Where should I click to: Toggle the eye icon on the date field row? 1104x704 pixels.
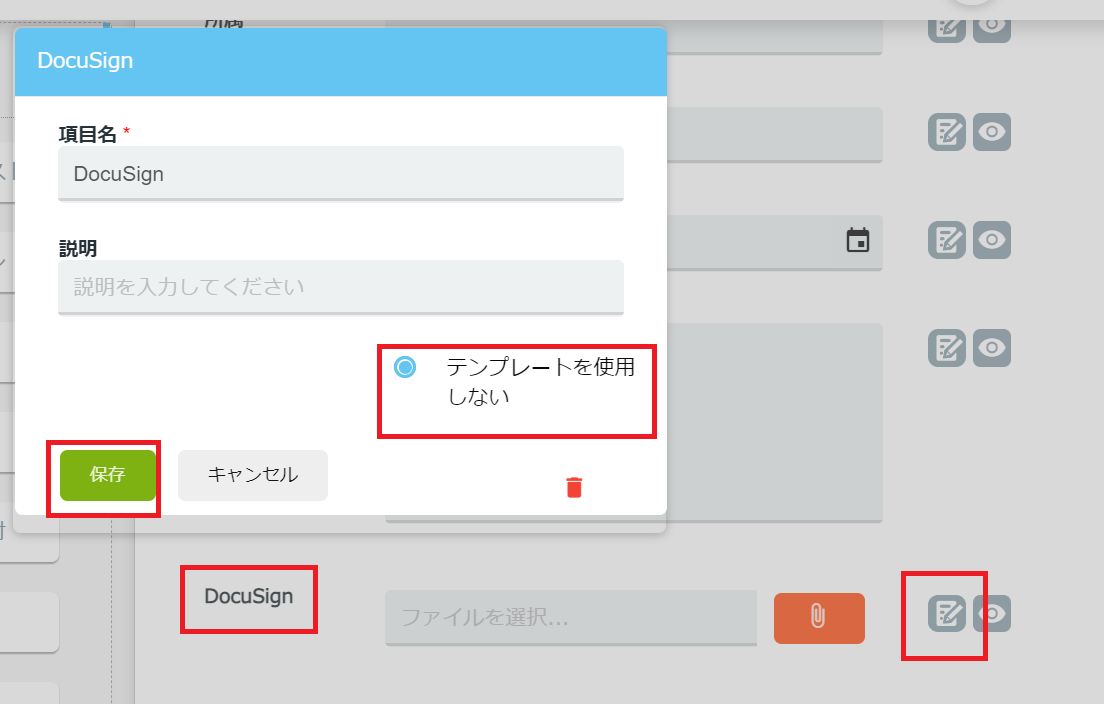click(x=992, y=240)
